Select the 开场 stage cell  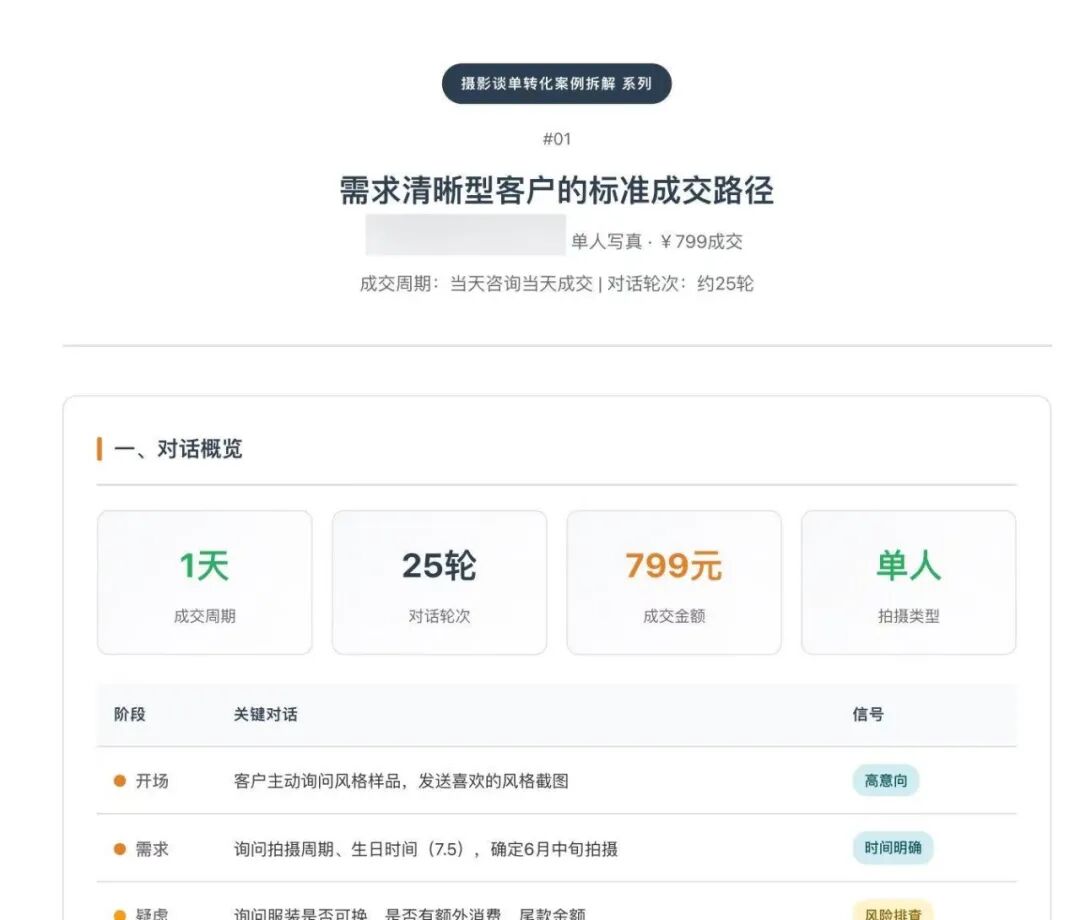141,781
